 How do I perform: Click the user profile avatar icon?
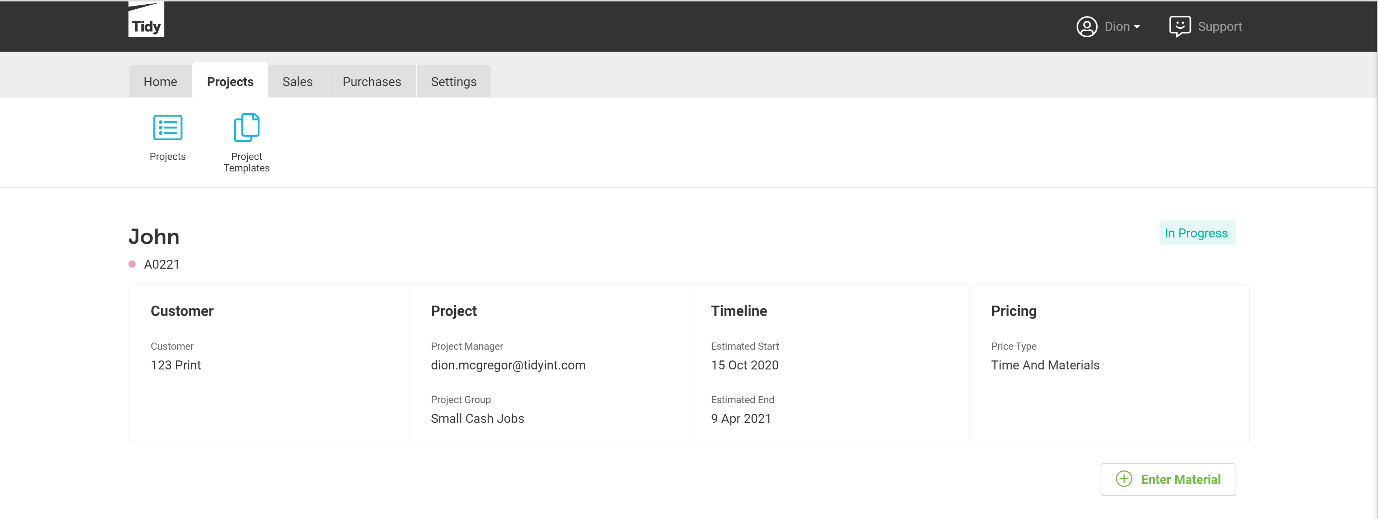[x=1087, y=27]
